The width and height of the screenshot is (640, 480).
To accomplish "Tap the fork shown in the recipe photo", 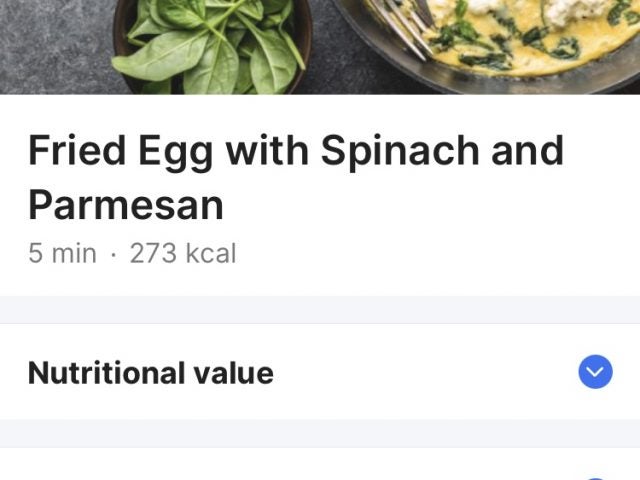I will [x=400, y=20].
